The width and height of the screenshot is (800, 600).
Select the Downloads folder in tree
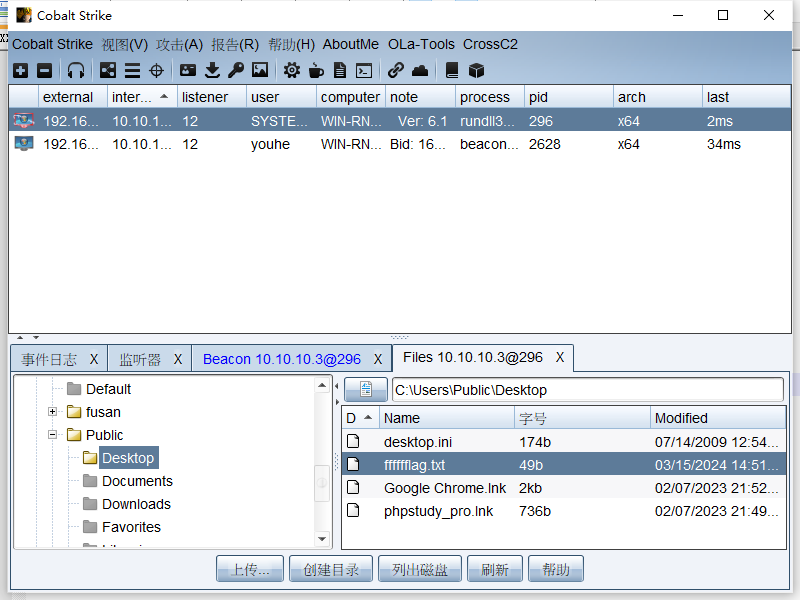coord(136,504)
